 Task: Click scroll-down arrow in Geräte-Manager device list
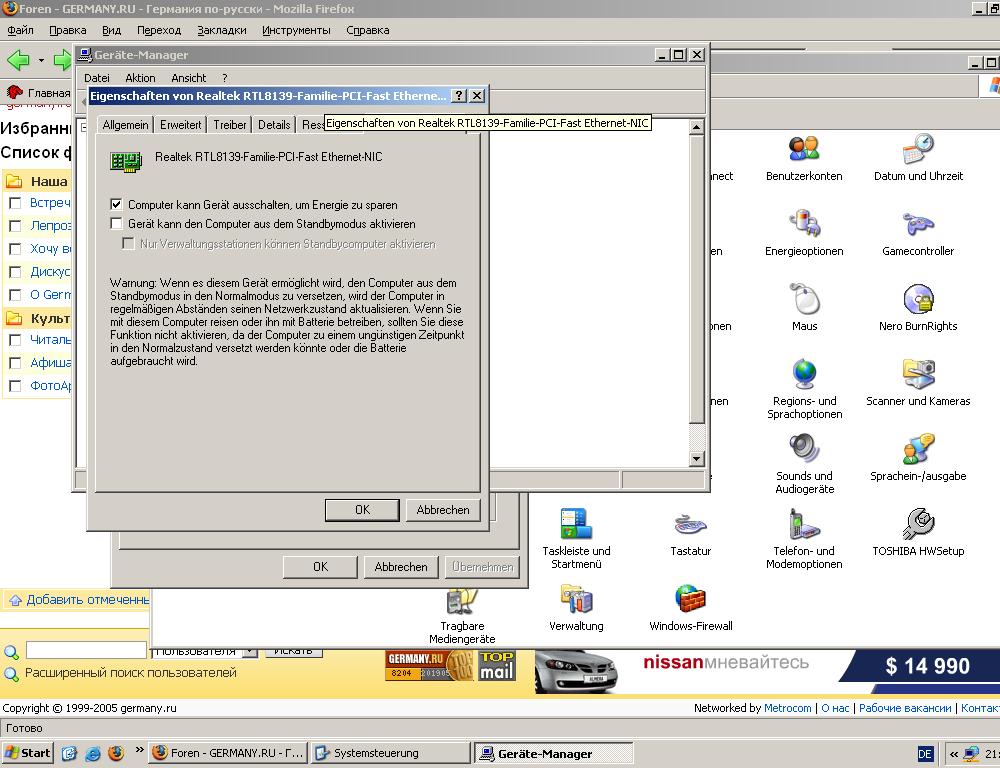tap(696, 459)
